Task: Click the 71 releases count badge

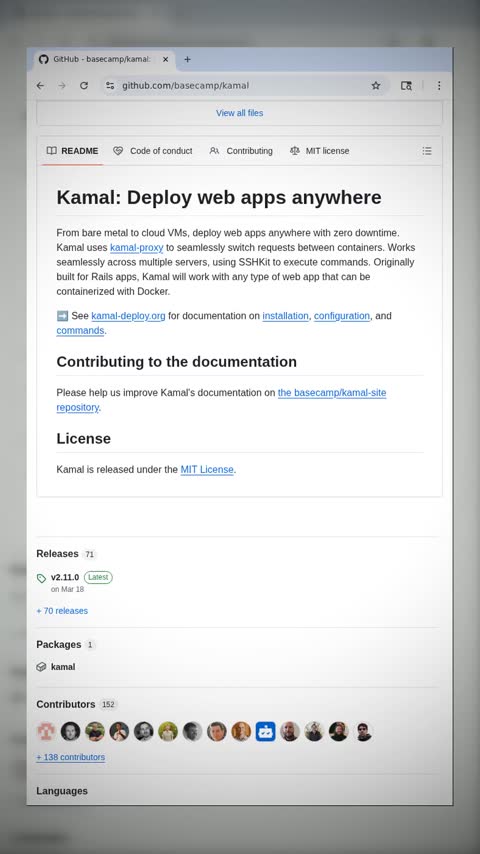Action: click(89, 554)
